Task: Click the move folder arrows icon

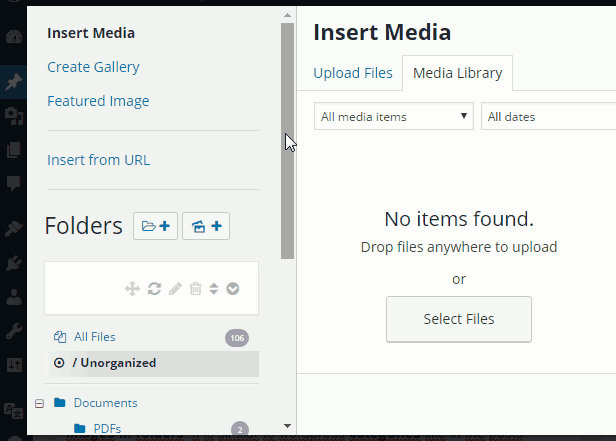Action: 131,289
